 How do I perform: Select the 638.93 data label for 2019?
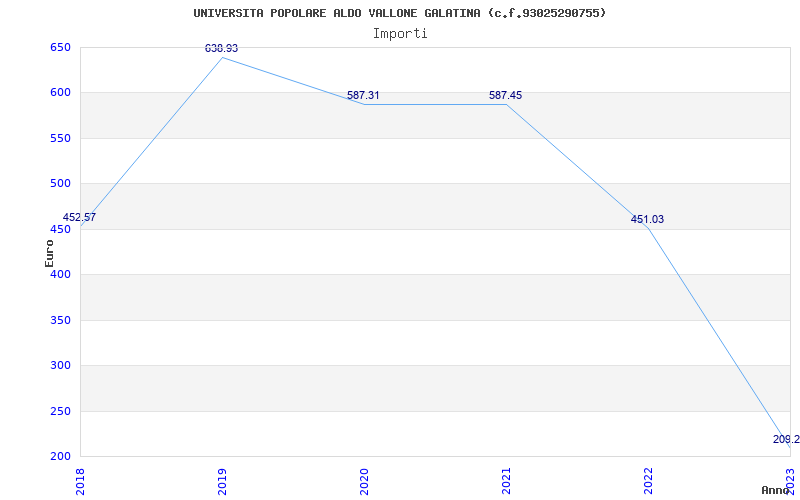point(221,48)
